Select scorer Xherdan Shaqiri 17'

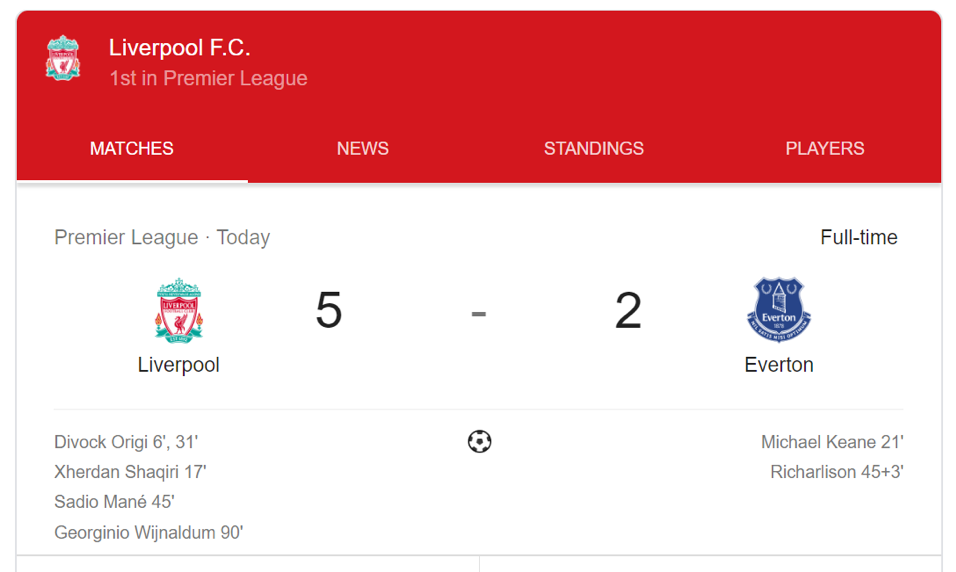click(x=130, y=472)
